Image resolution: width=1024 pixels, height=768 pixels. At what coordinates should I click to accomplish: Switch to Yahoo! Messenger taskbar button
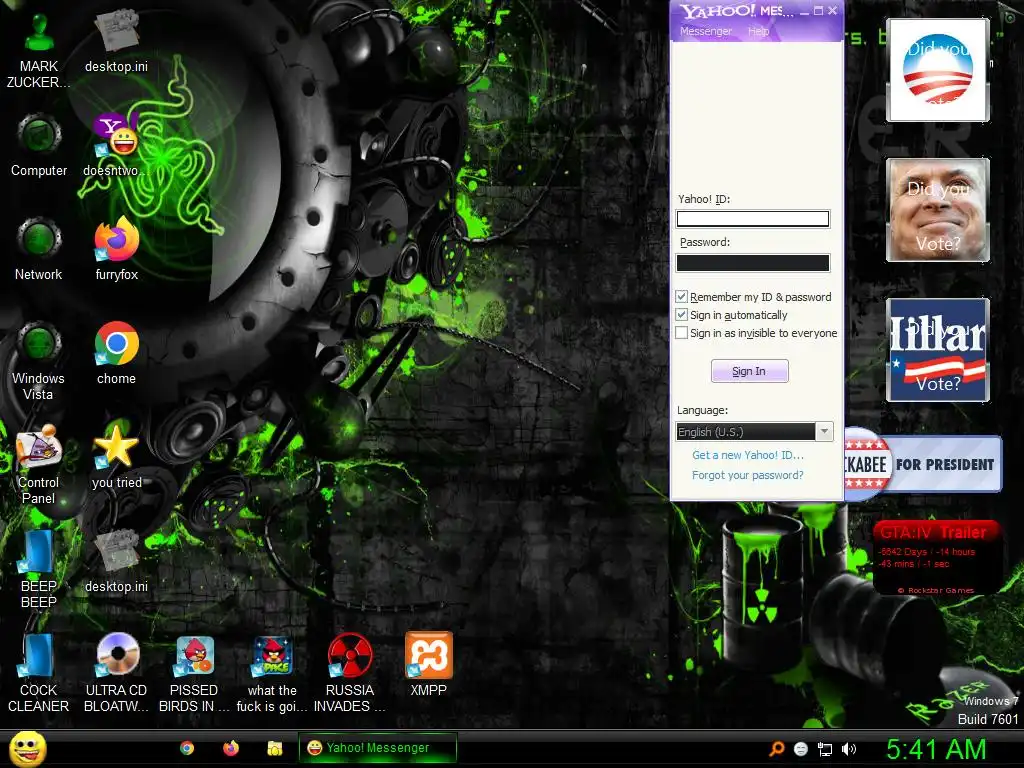(377, 748)
